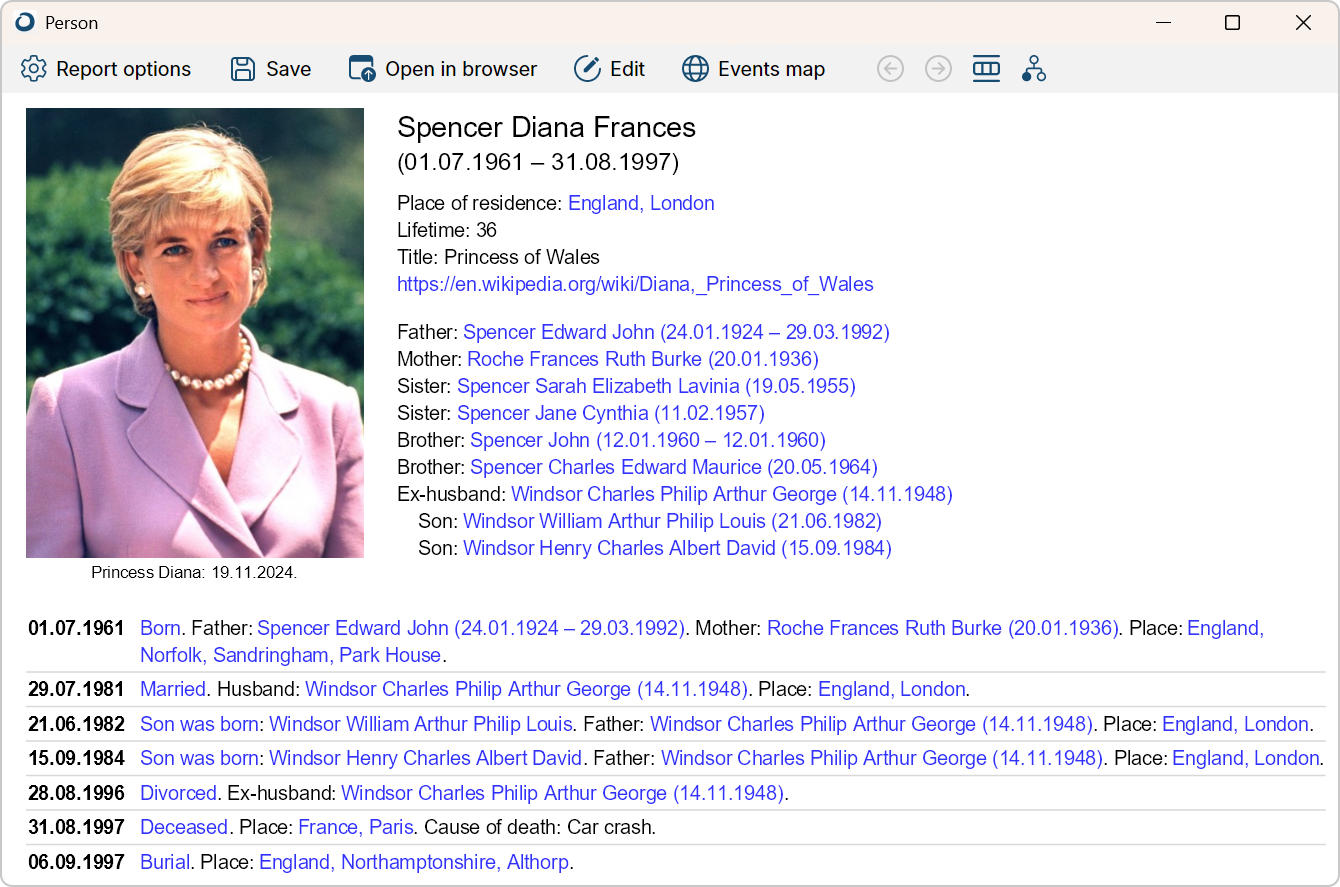Open ex-husband Windsor Charles link in header
The image size is (1340, 887).
pos(732,494)
